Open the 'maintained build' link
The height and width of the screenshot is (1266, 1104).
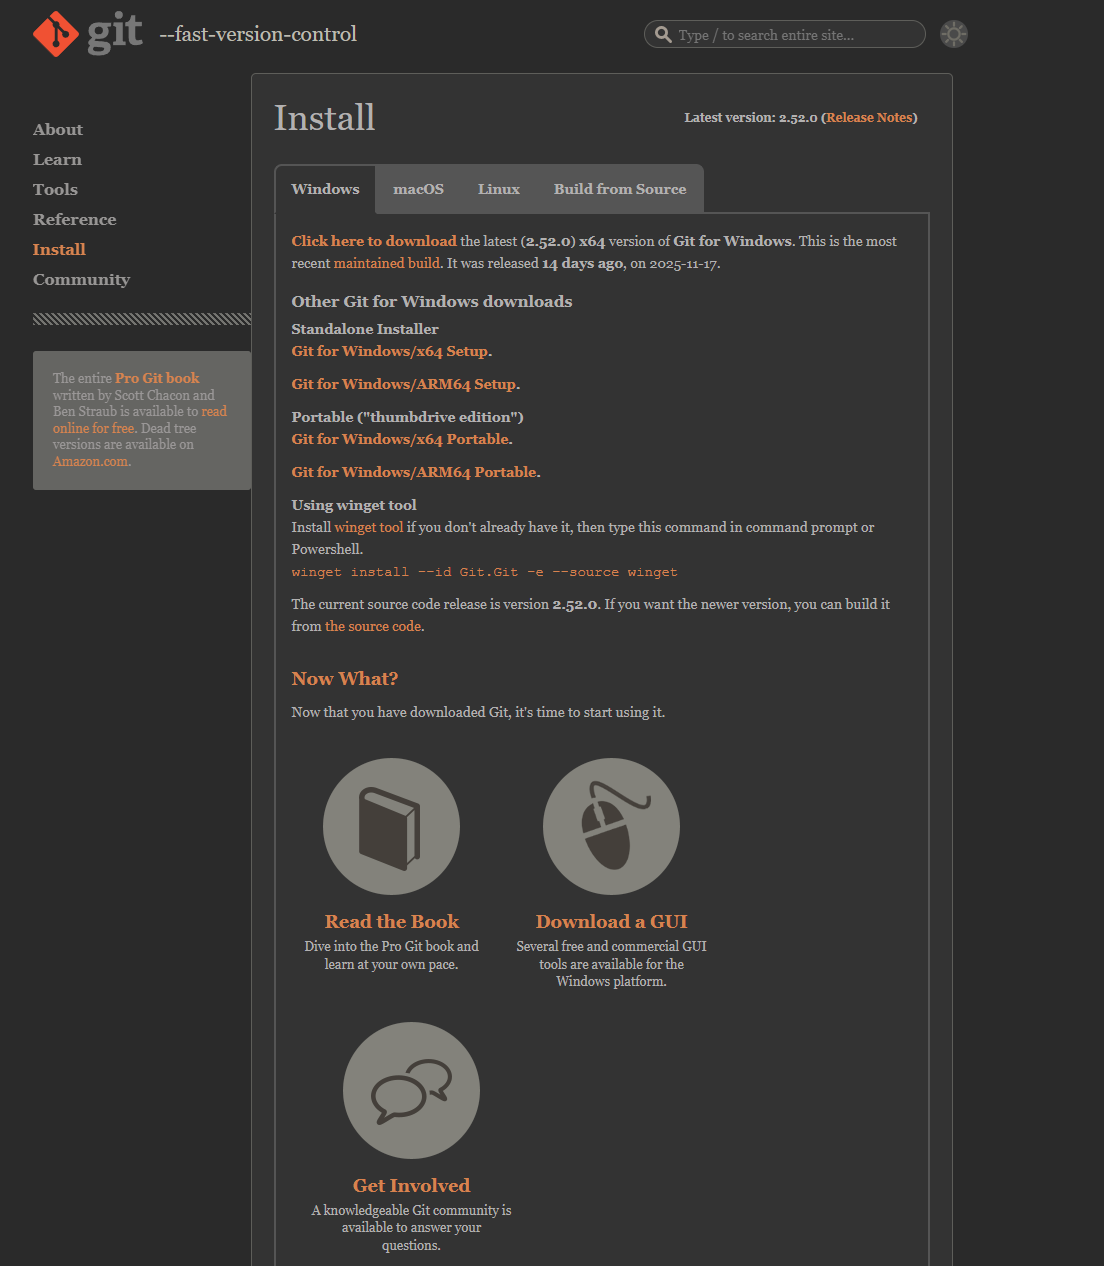coord(387,264)
